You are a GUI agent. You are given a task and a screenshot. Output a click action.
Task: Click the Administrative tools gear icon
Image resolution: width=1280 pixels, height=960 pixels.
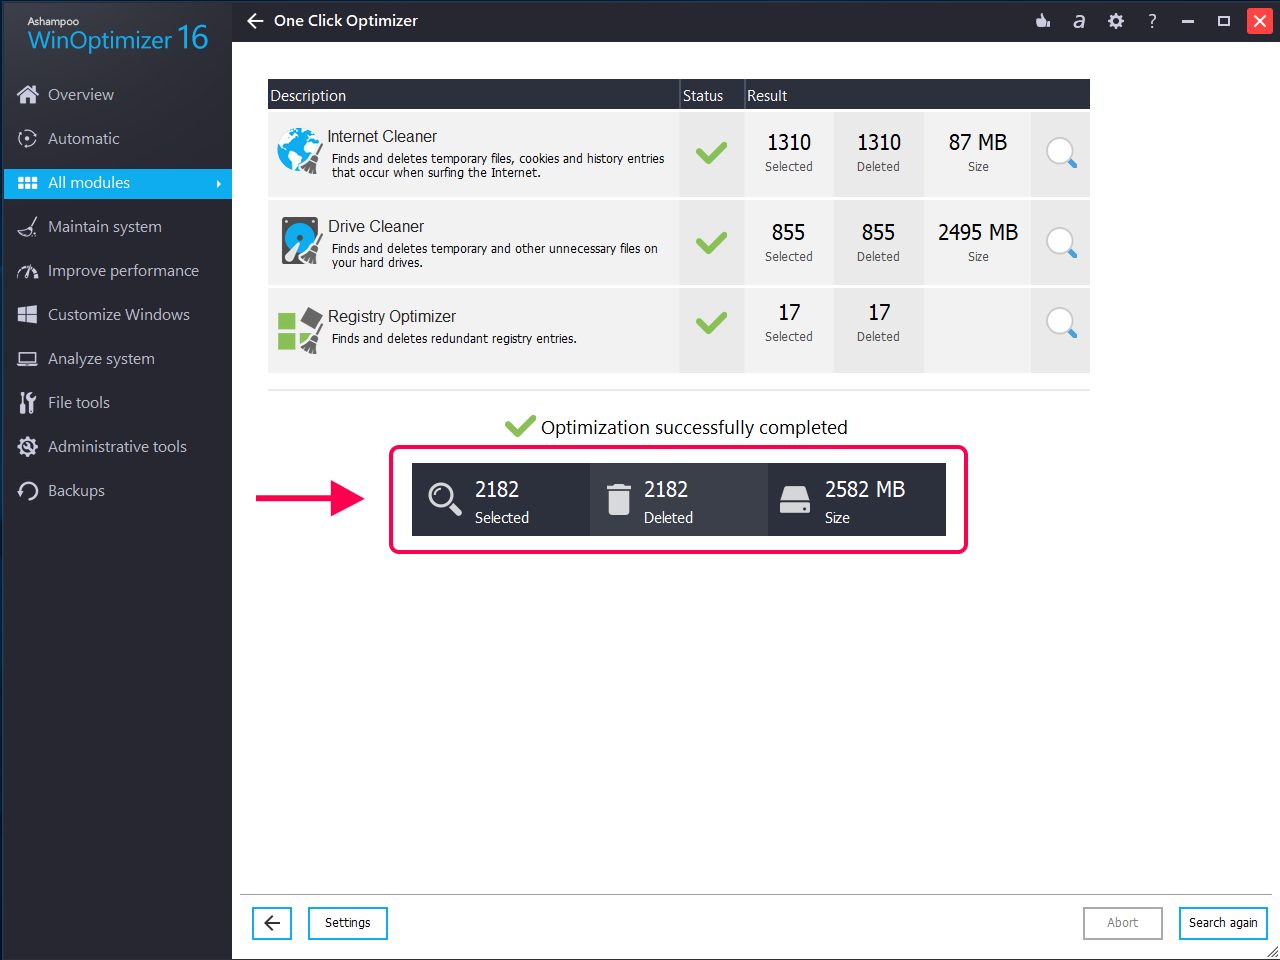(28, 447)
